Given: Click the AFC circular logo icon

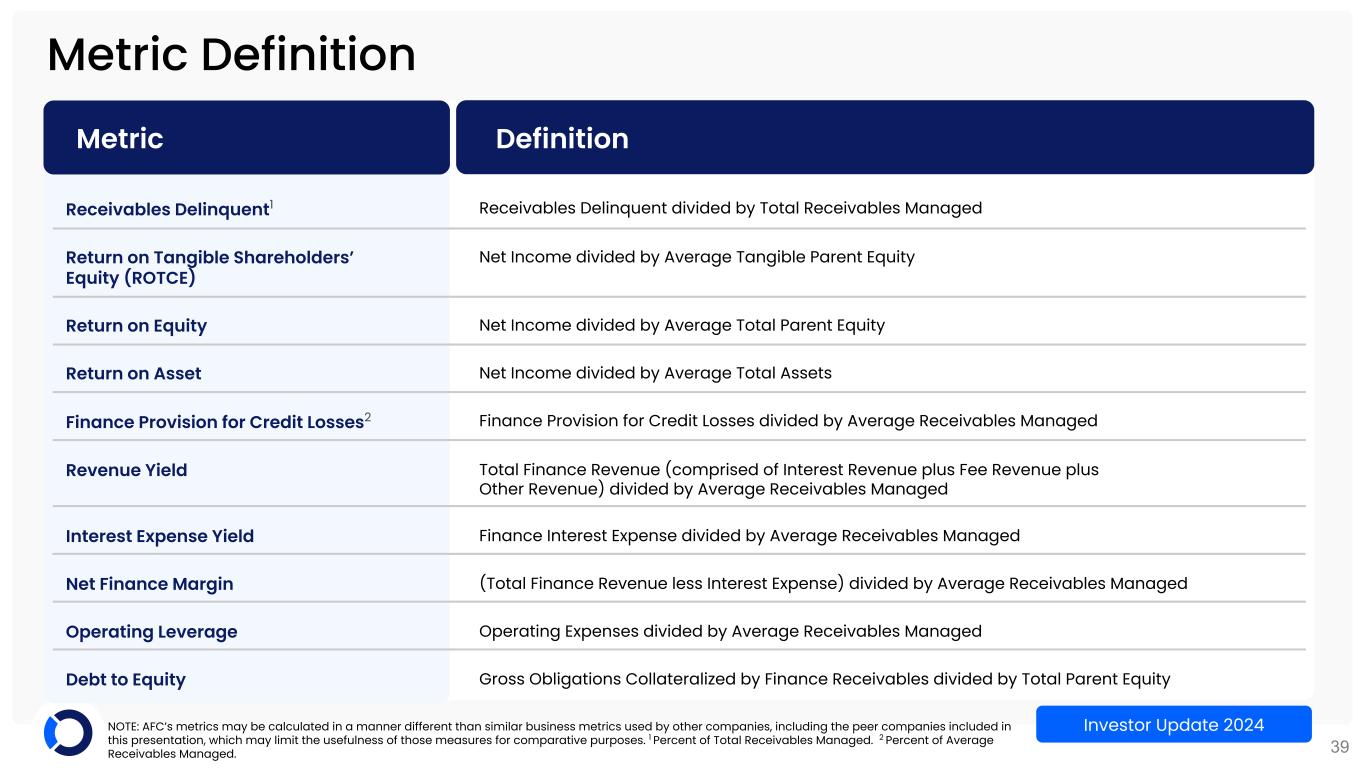Looking at the screenshot, I should pos(67,733).
